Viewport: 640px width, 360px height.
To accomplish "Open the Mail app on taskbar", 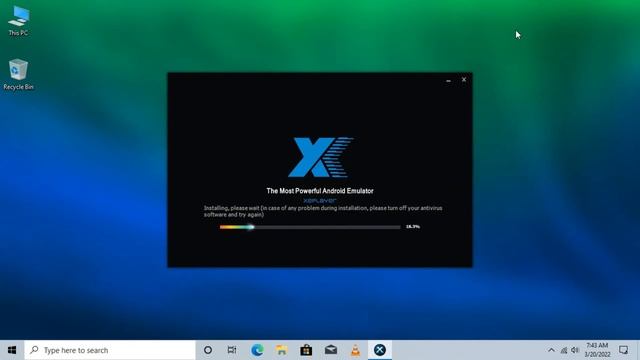I will pyautogui.click(x=331, y=350).
